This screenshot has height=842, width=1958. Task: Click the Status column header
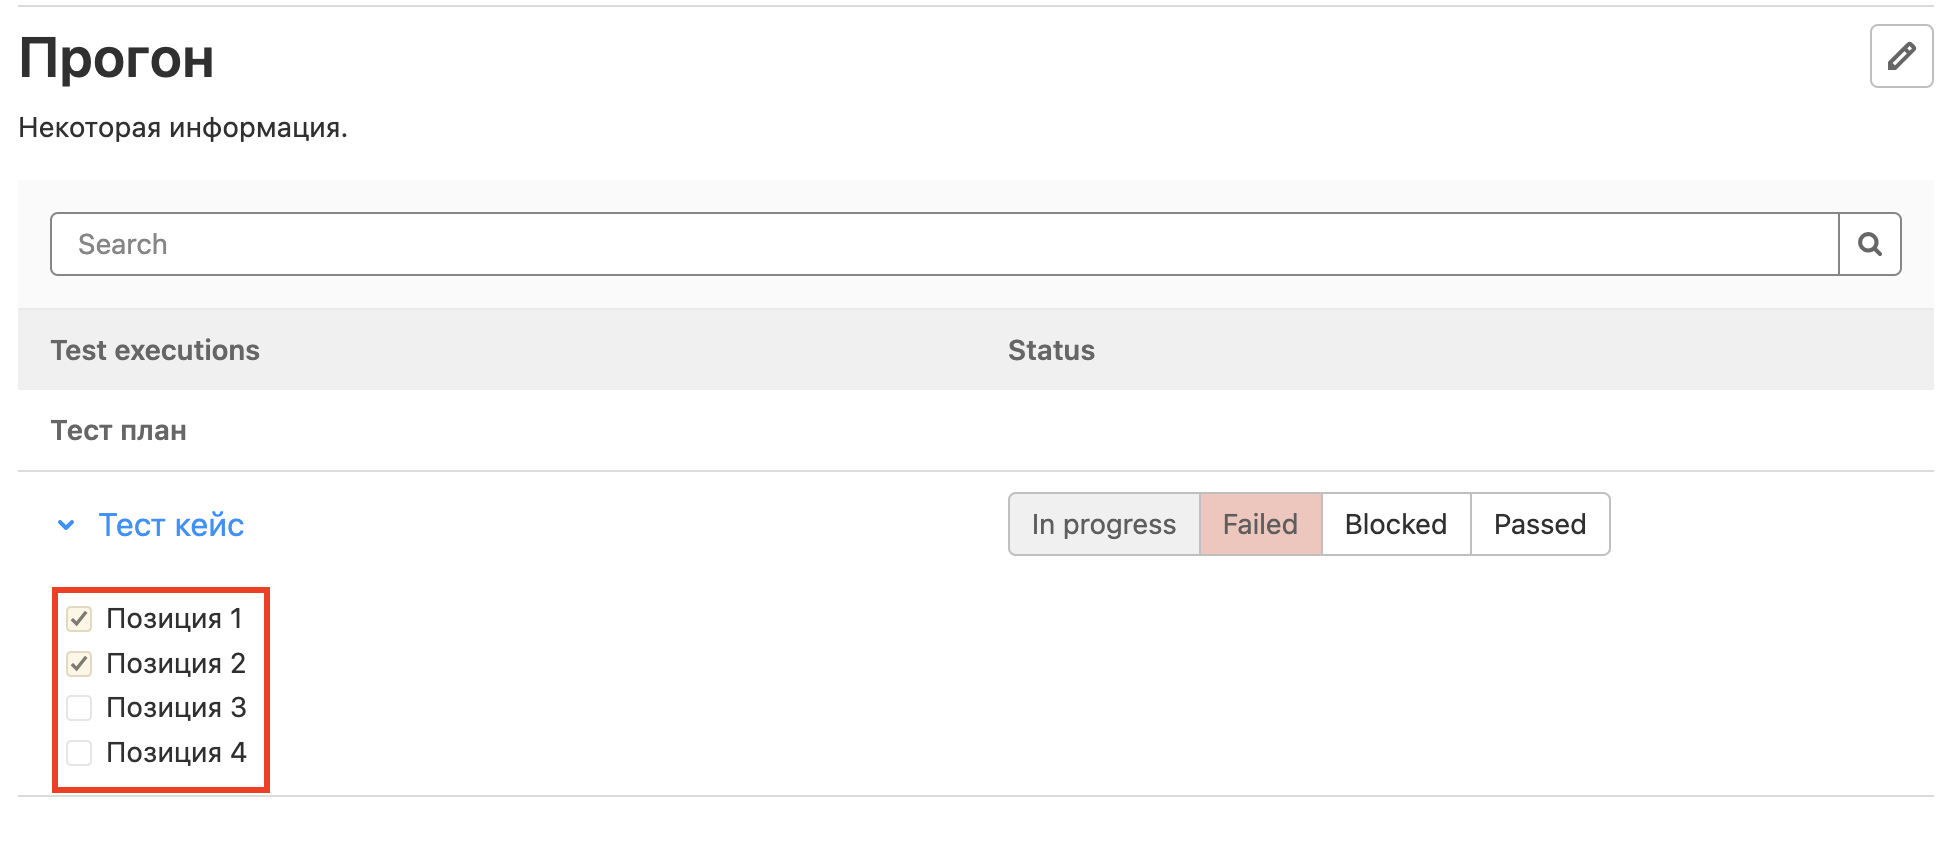pos(1051,350)
